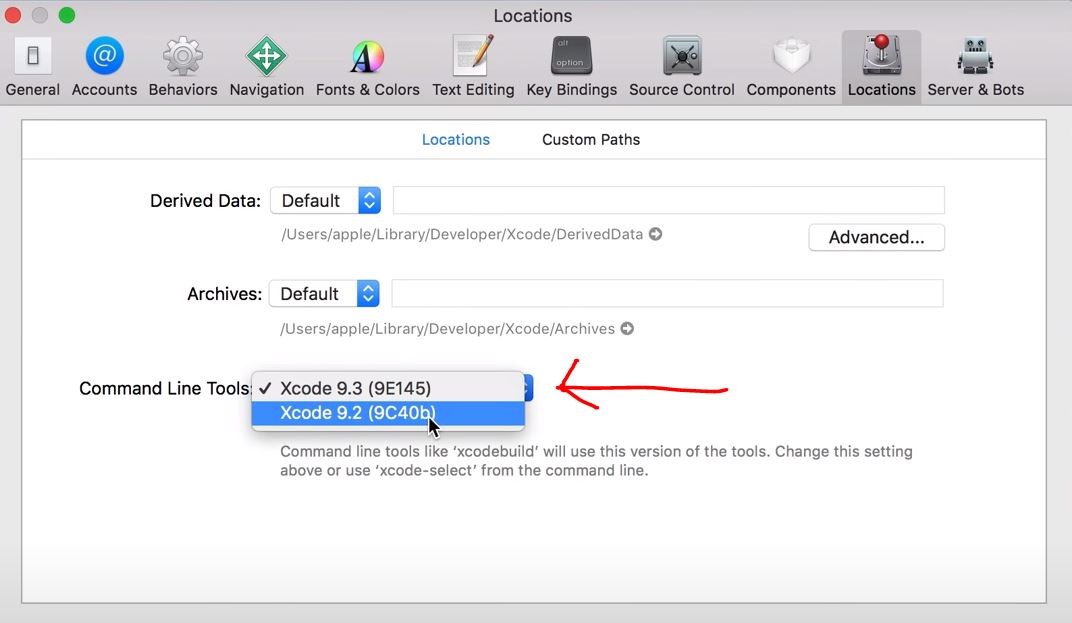
Task: Open the Server & Bots pane
Action: pos(975,63)
